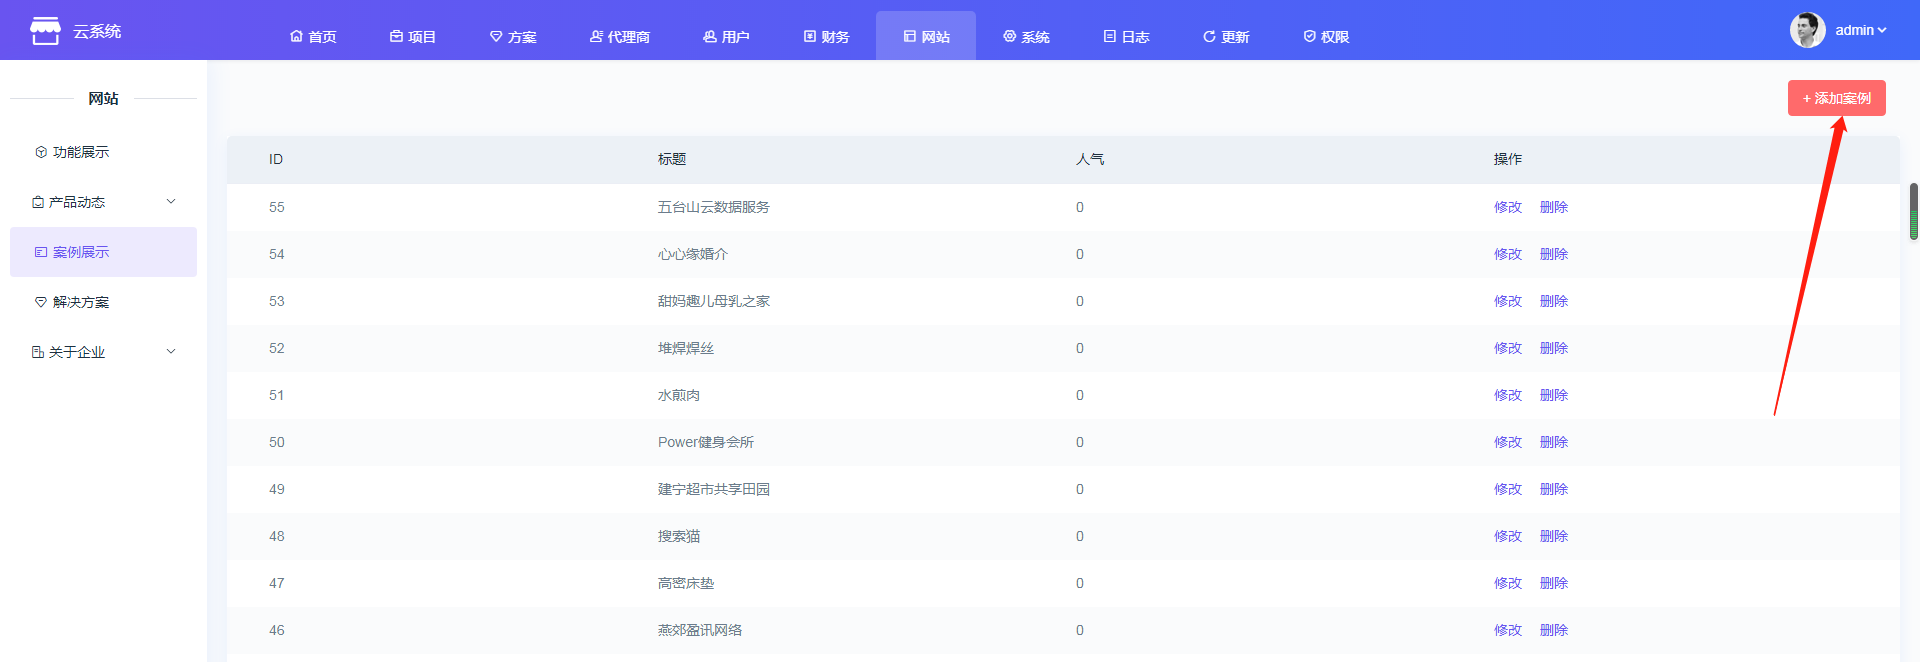
Task: Click the cube icon beside 功能展示
Action: [x=41, y=152]
